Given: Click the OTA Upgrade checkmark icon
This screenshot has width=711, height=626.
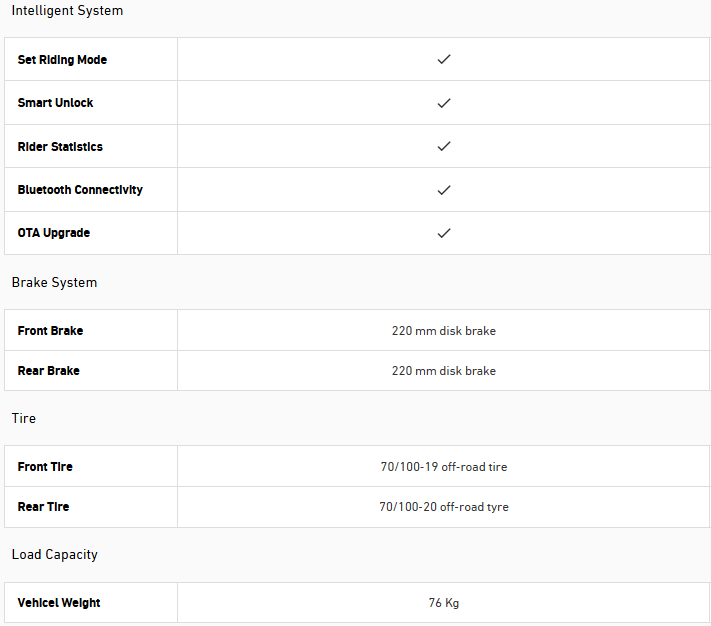Looking at the screenshot, I should point(444,233).
